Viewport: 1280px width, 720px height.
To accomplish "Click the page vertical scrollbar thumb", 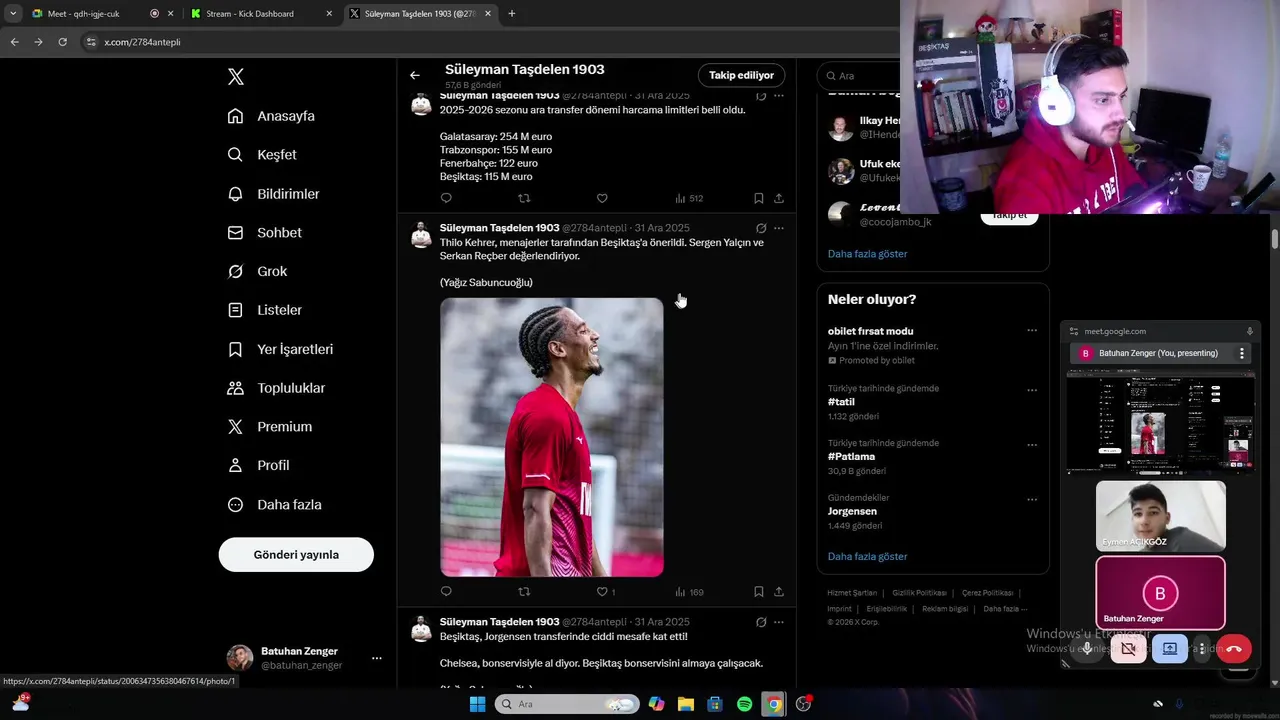I will pyautogui.click(x=1275, y=239).
